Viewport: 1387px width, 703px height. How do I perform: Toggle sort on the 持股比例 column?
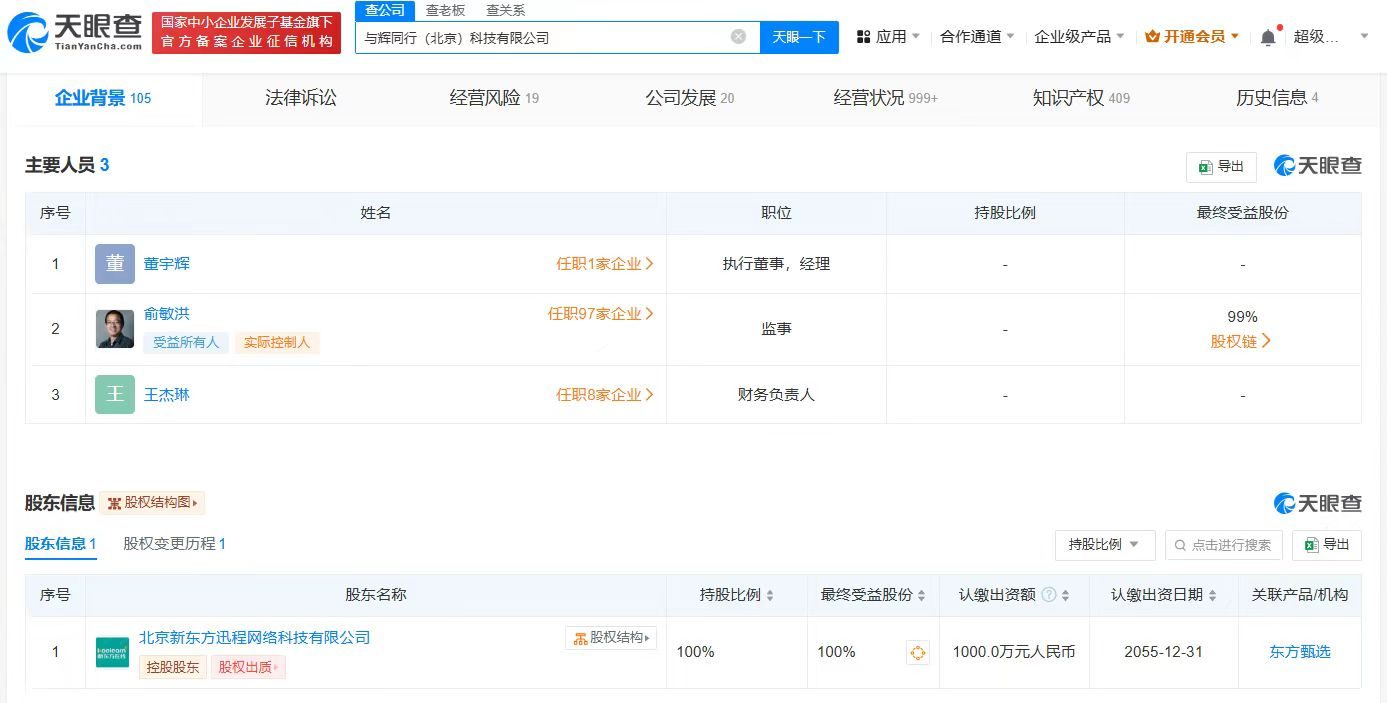click(769, 593)
